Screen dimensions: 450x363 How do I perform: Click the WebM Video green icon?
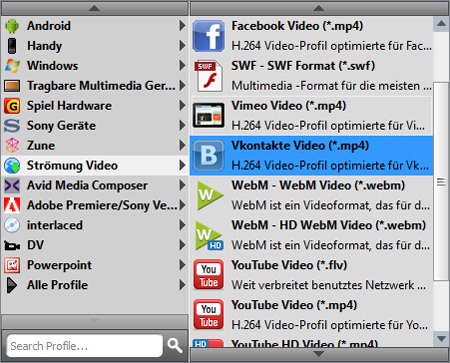coord(209,195)
